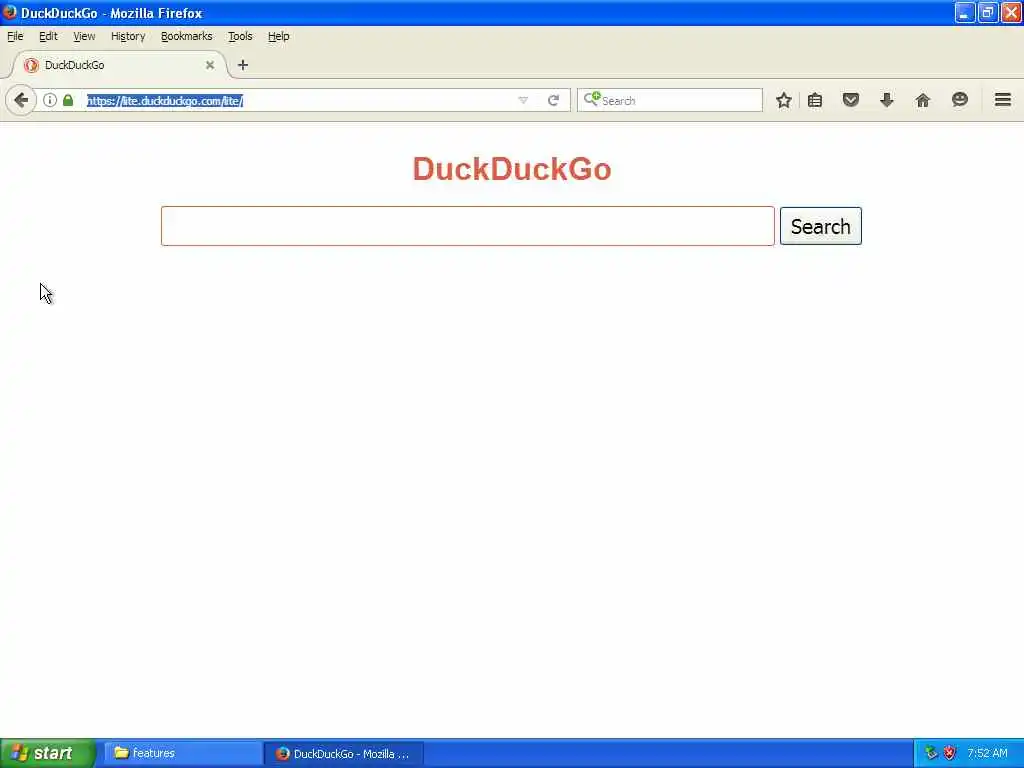
Task: Go to the Firefox home page icon
Action: [x=923, y=100]
